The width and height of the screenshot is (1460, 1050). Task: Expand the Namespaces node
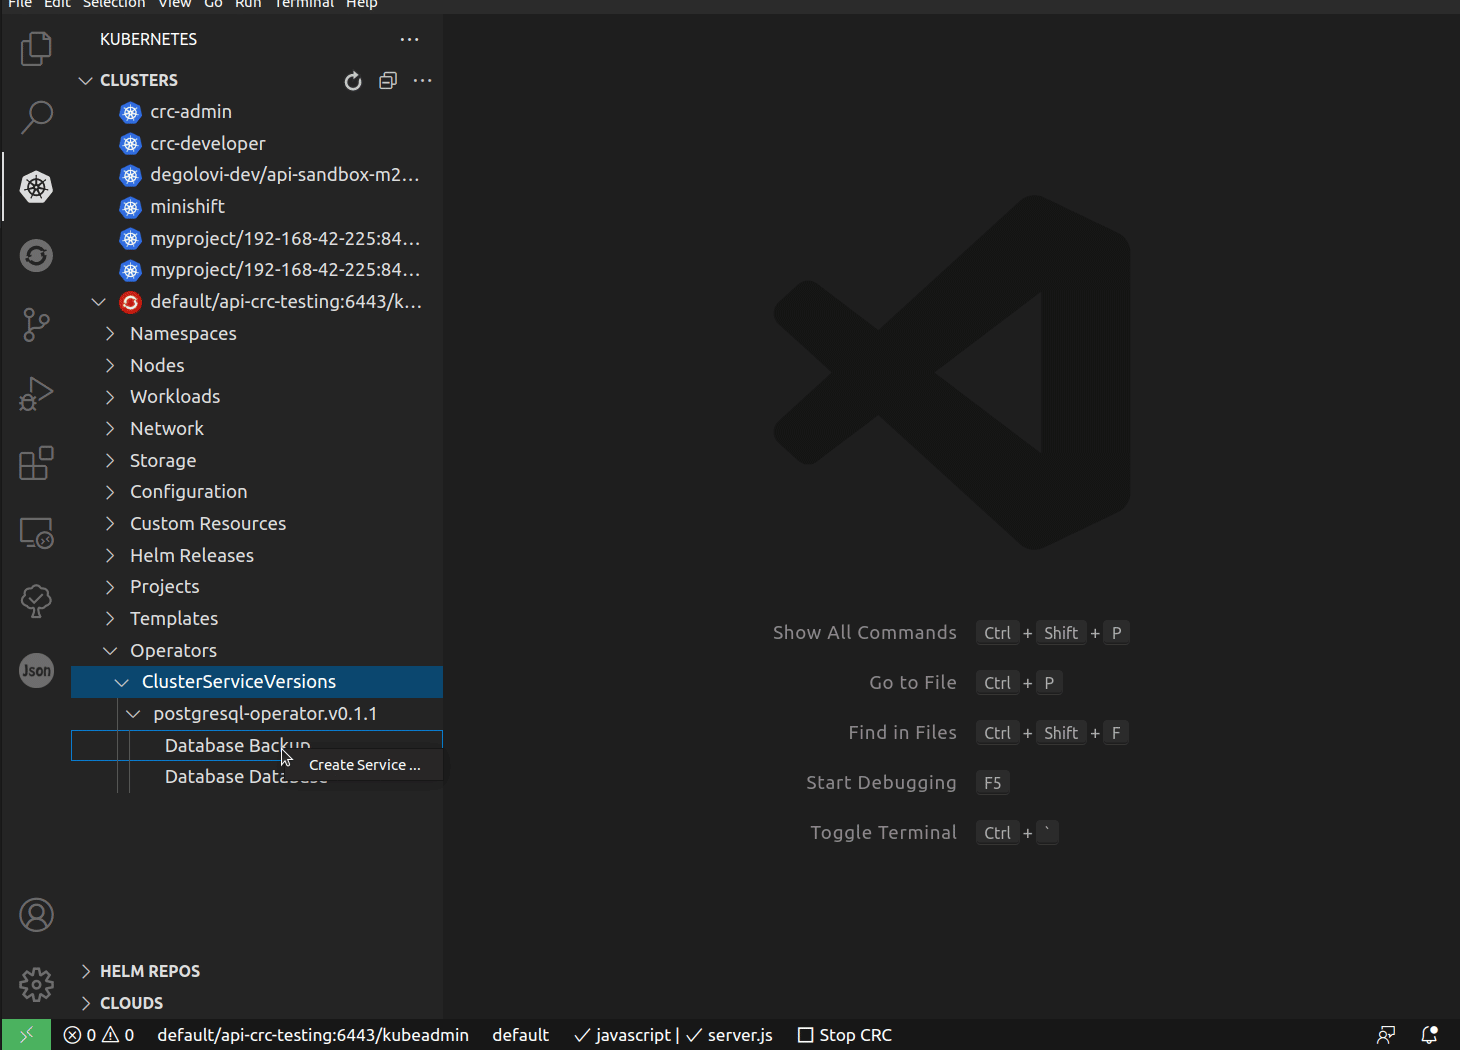[110, 334]
